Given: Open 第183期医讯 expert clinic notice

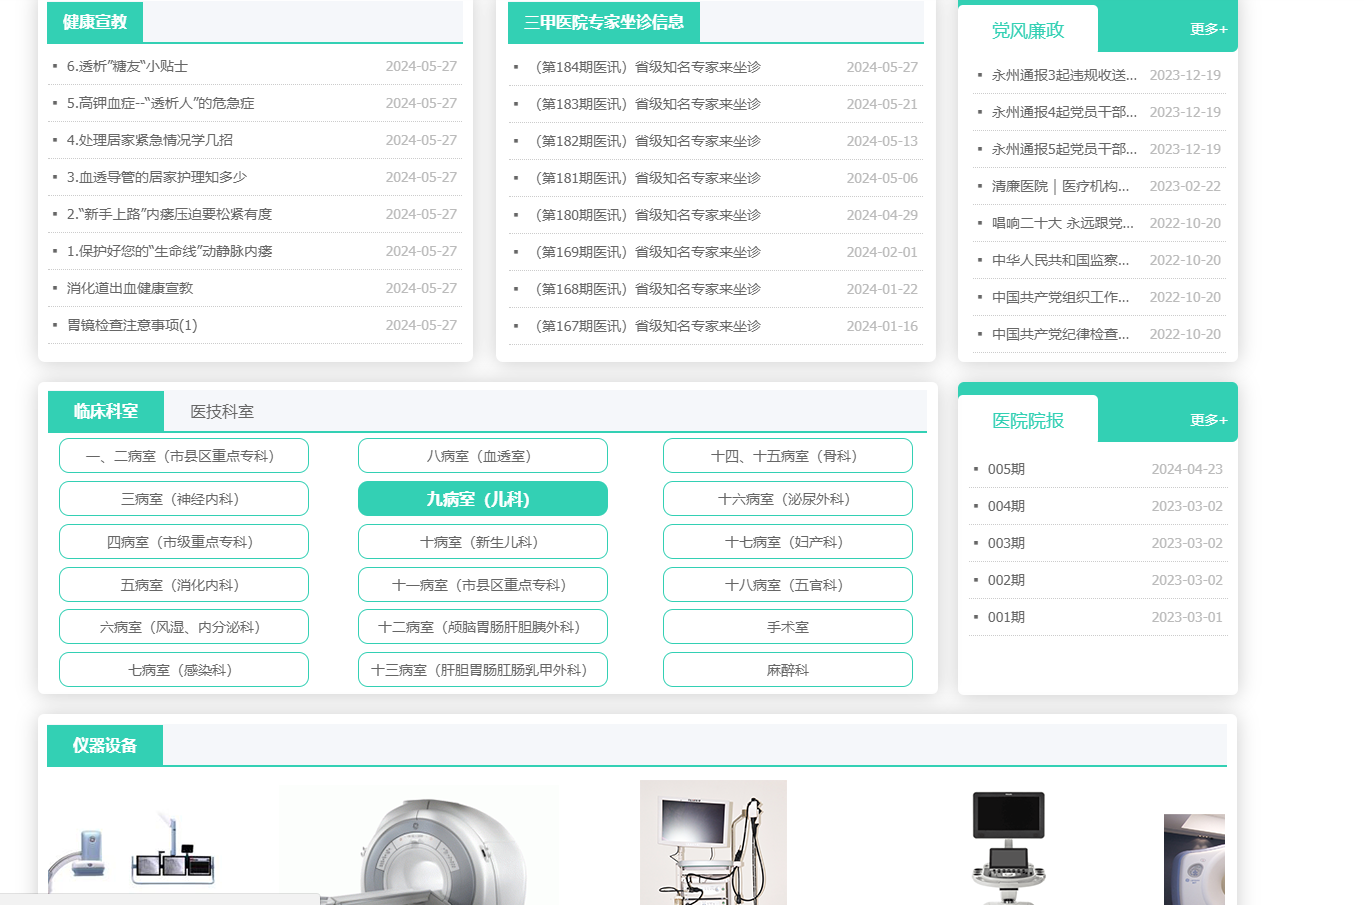Looking at the screenshot, I should click(646, 105).
